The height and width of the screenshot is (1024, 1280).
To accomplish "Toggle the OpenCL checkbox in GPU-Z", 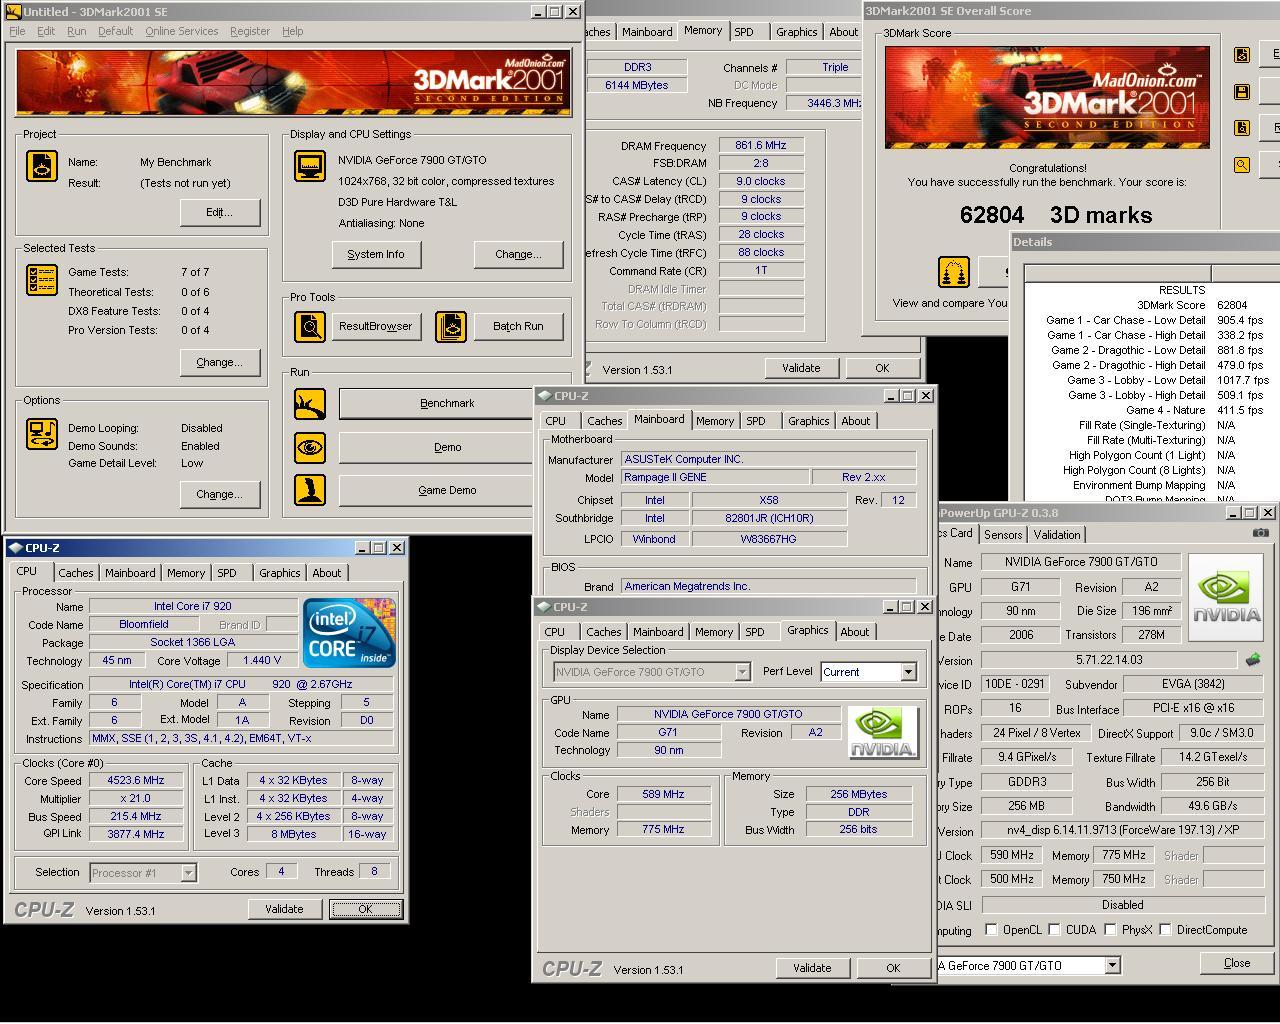I will 991,930.
